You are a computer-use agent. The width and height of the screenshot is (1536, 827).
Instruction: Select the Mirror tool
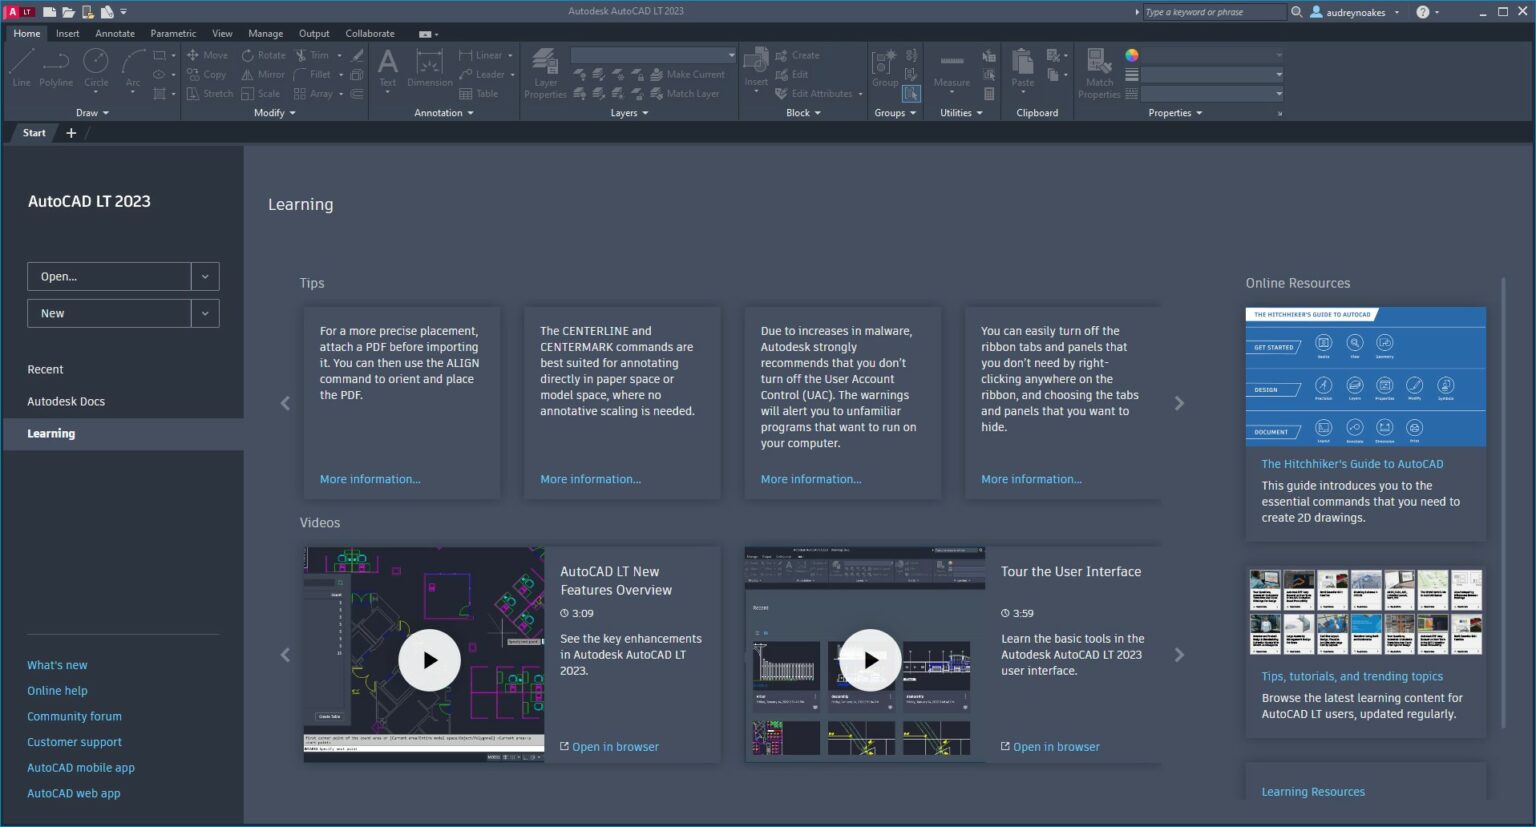[262, 74]
